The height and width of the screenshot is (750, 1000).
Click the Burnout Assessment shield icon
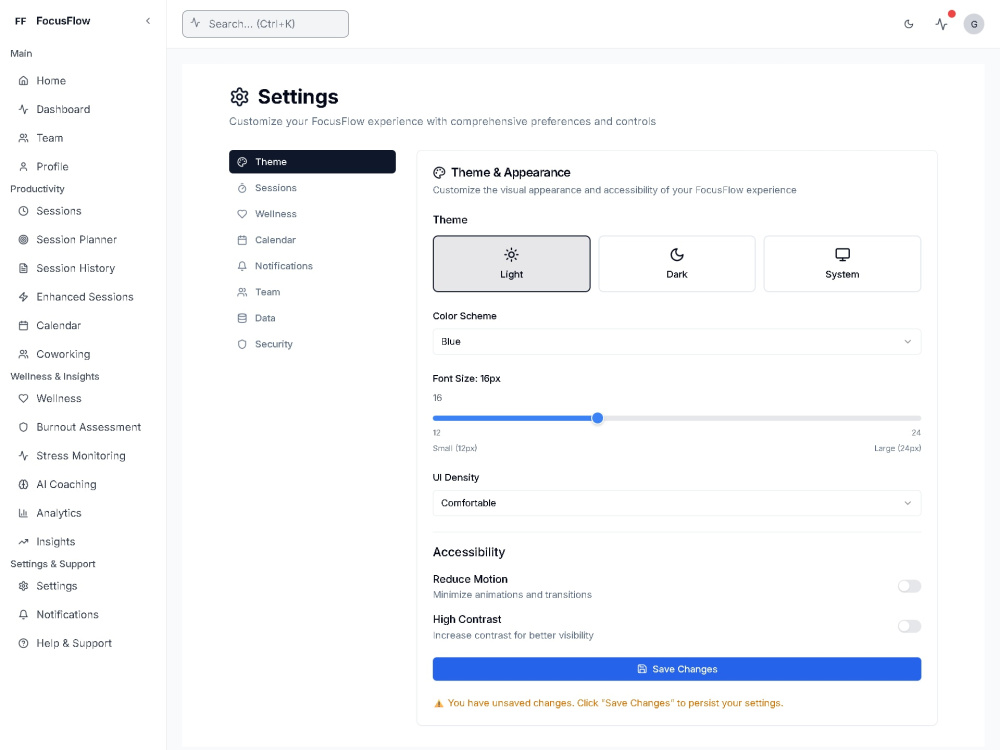[24, 427]
